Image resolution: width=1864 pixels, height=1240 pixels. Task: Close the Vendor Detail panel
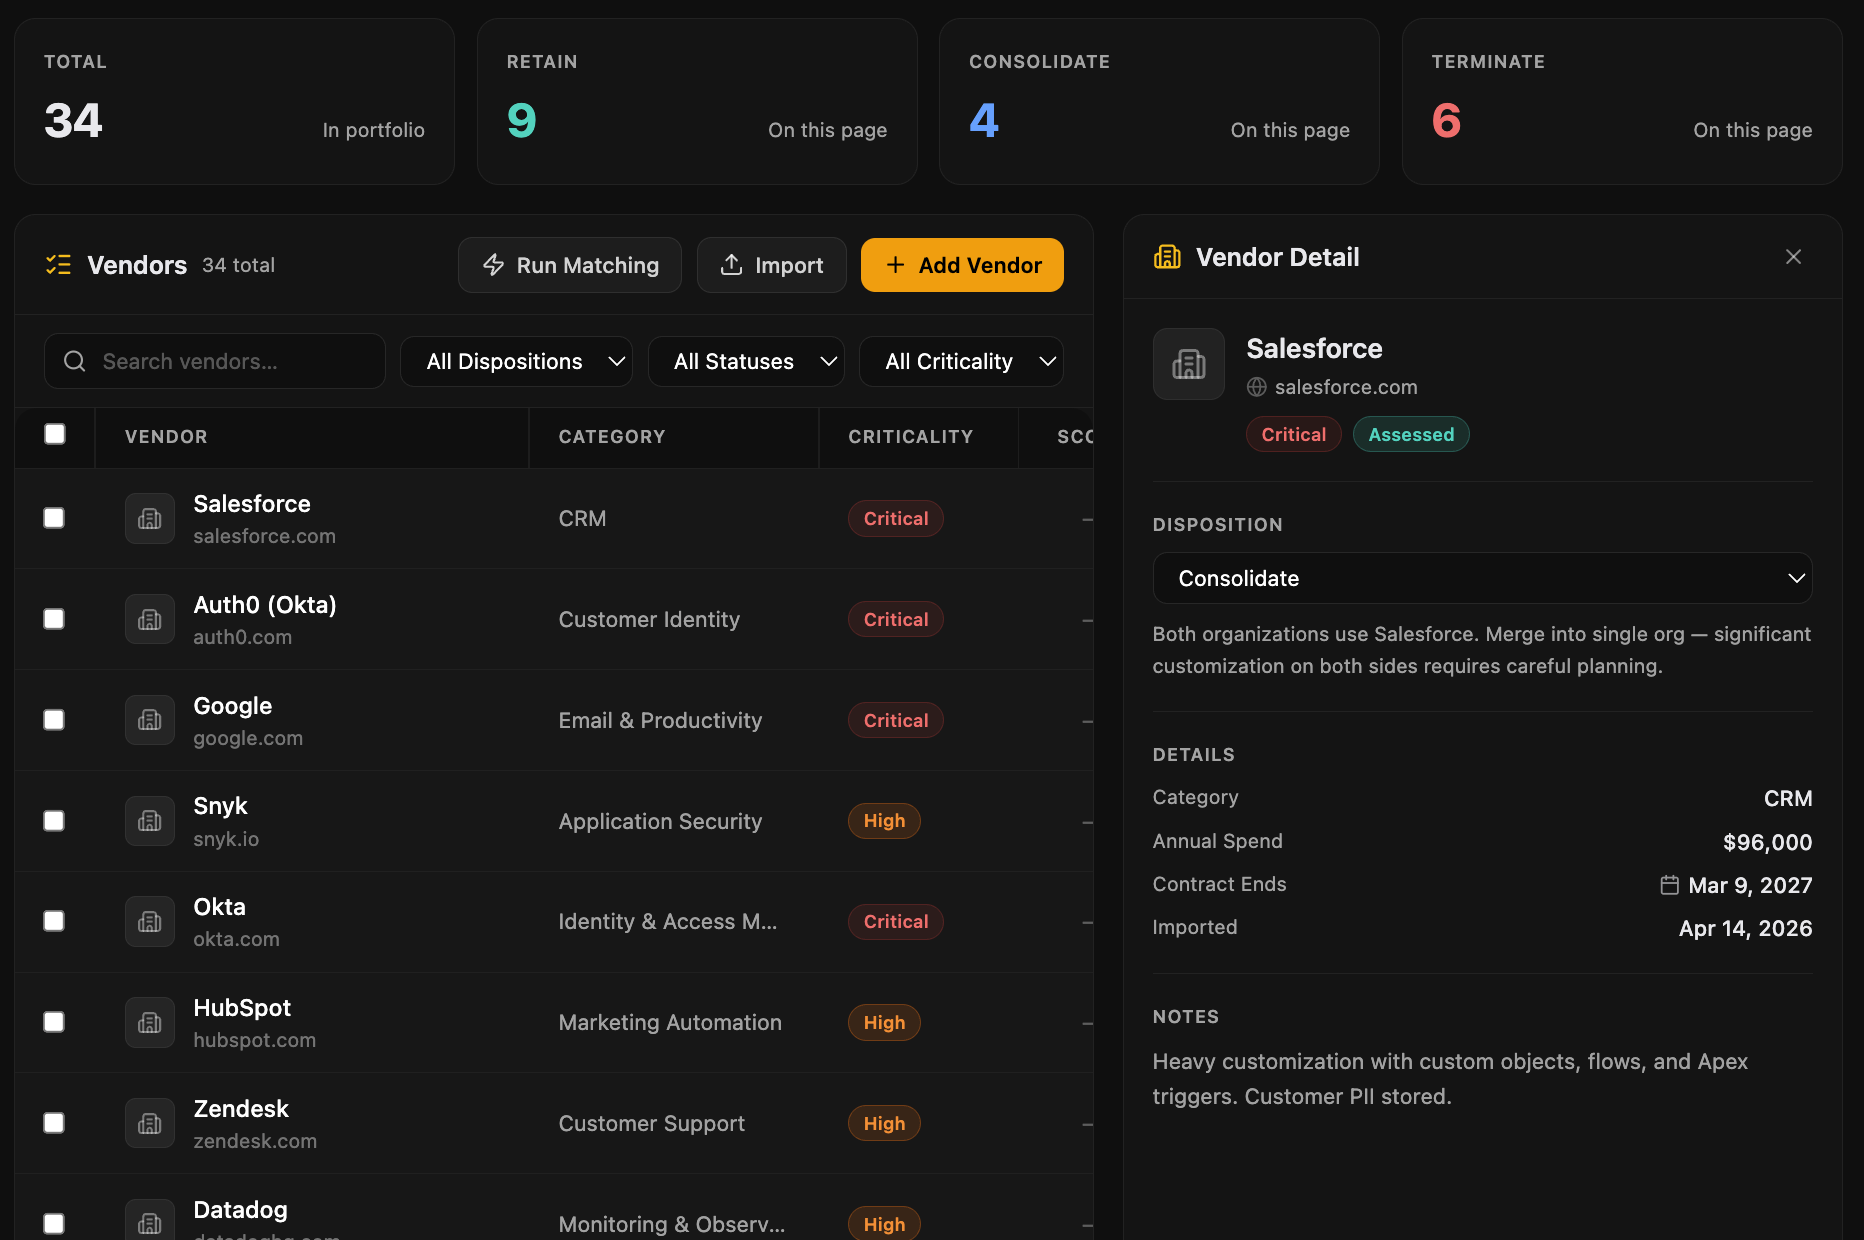pos(1794,257)
